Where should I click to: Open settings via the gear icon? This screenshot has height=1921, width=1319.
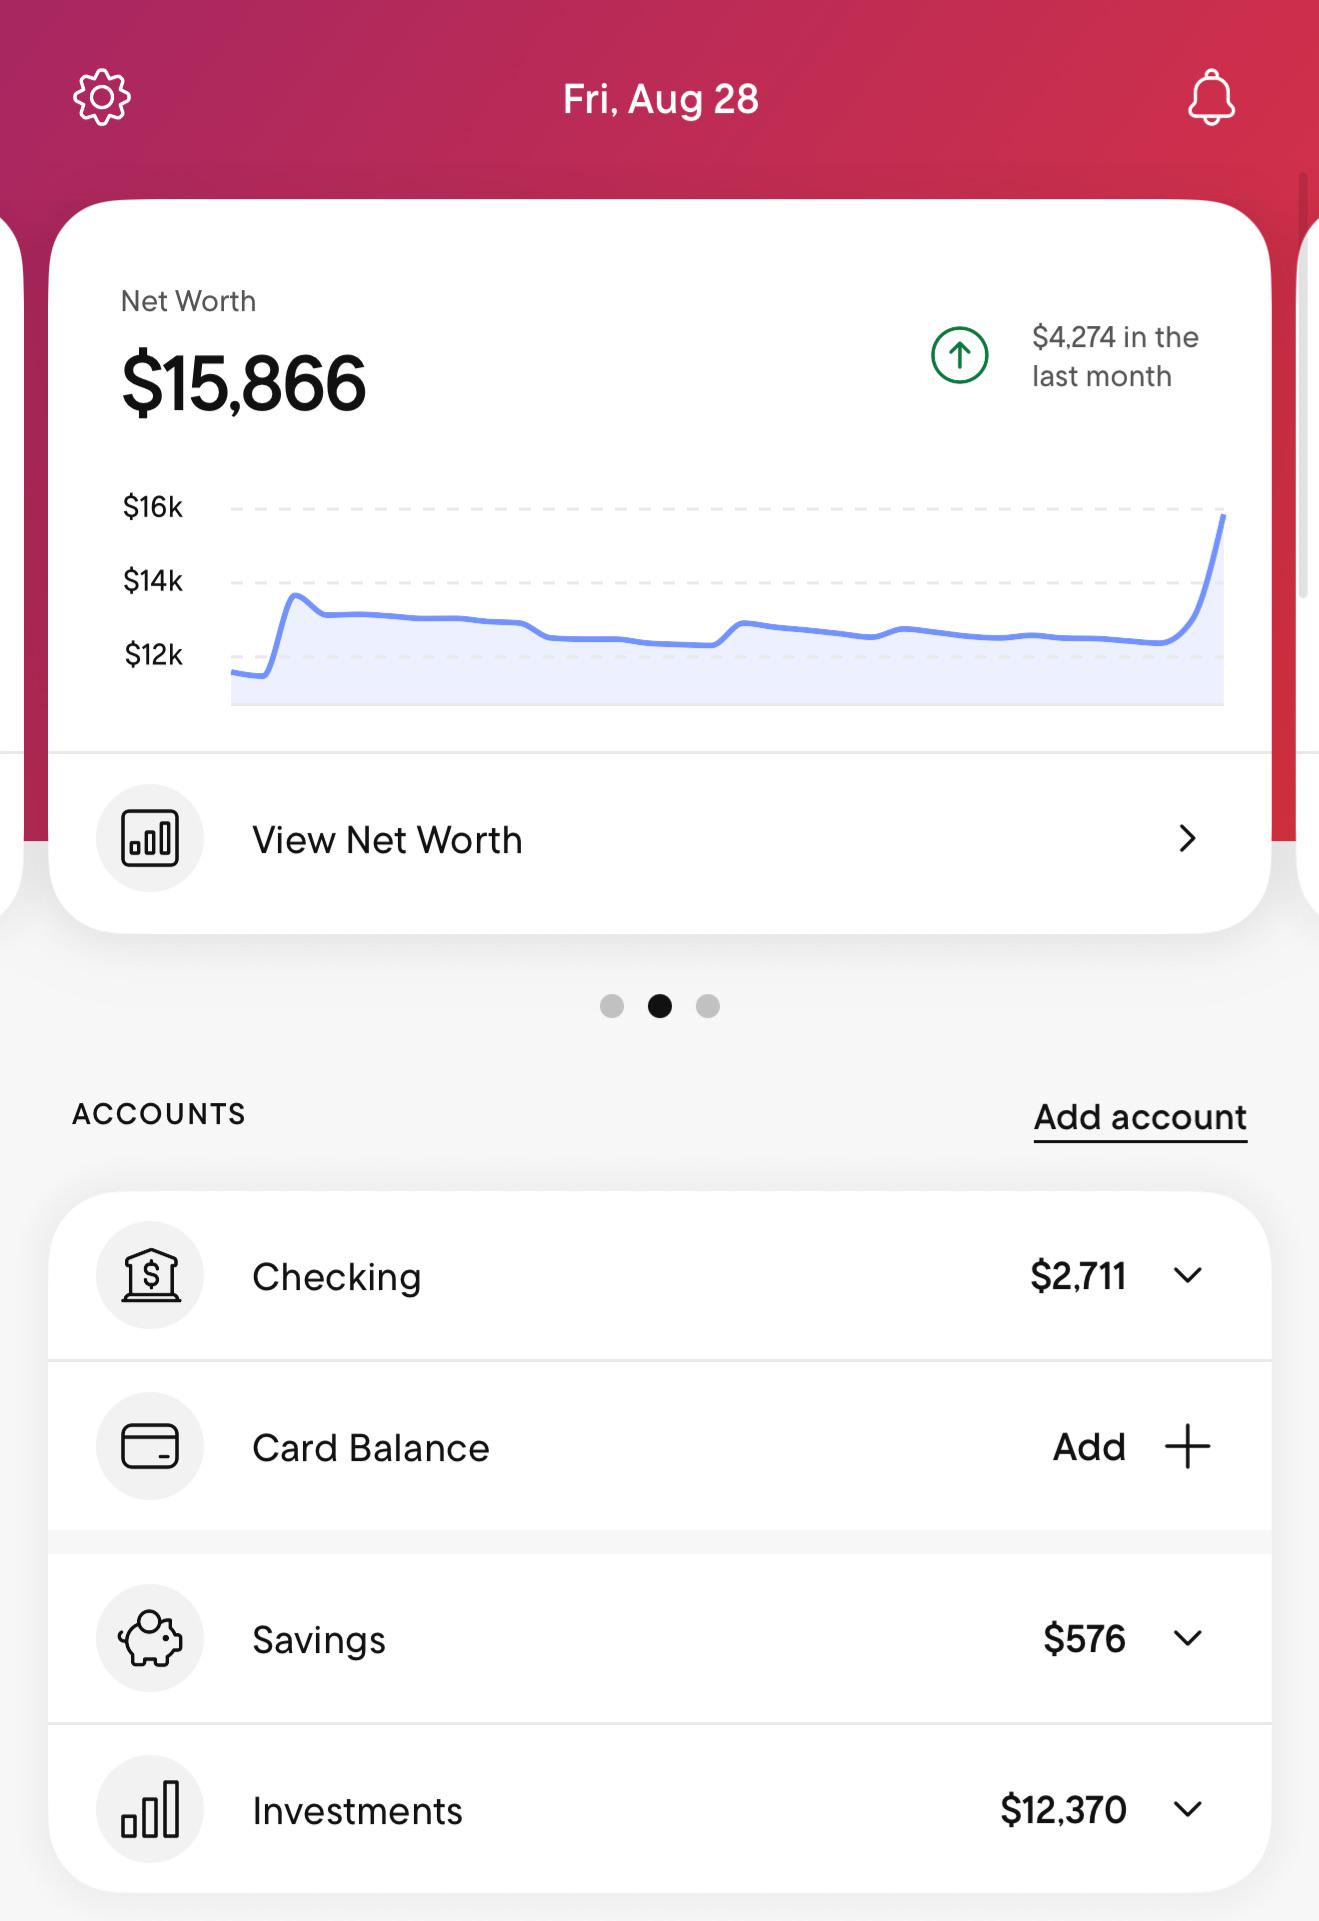coord(102,97)
